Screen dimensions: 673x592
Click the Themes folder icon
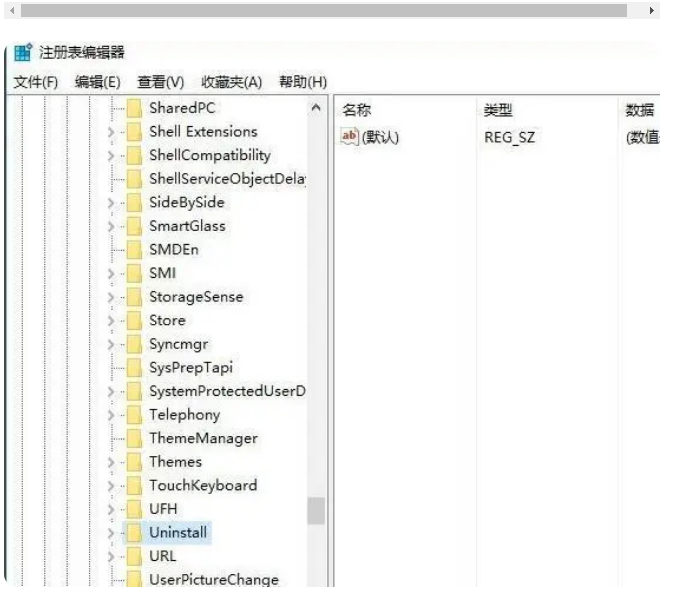[132, 462]
